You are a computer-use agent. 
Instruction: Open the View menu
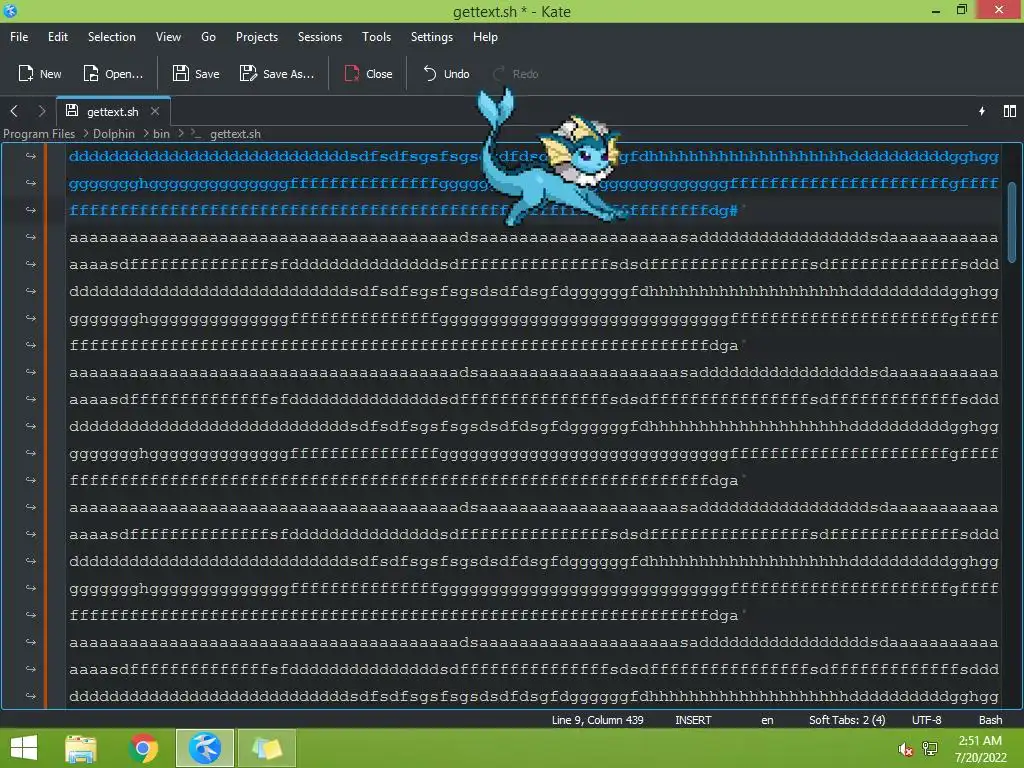[x=168, y=37]
